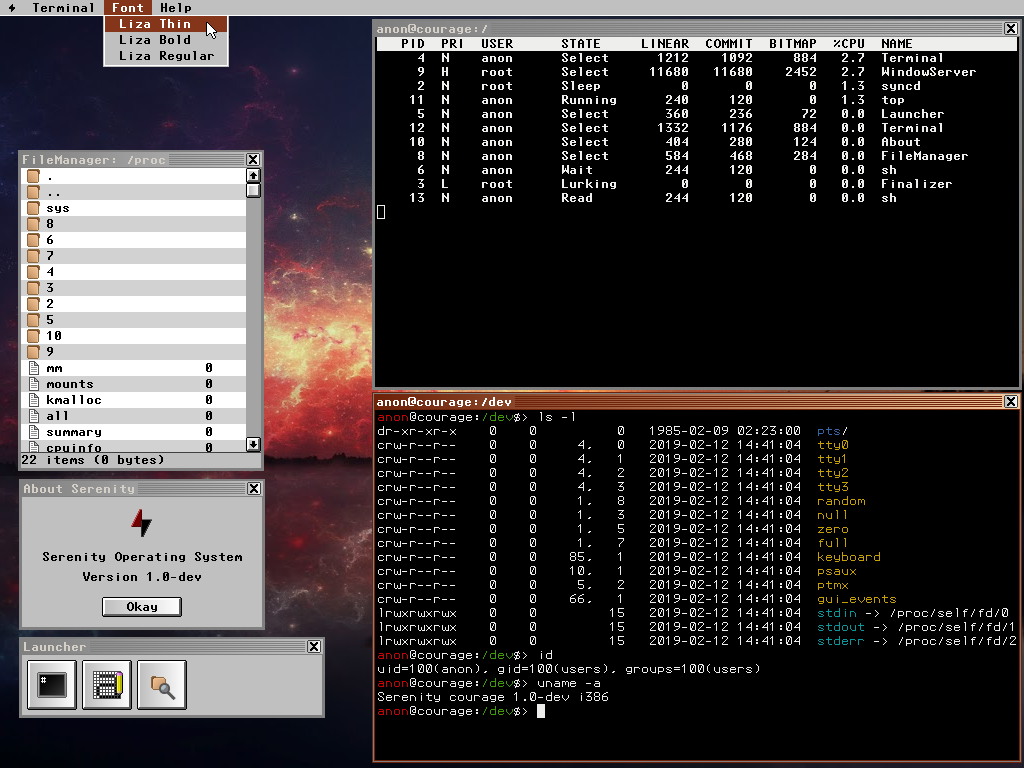This screenshot has width=1024, height=768.
Task: Click FileManager scrollbar down arrow
Action: tap(253, 444)
